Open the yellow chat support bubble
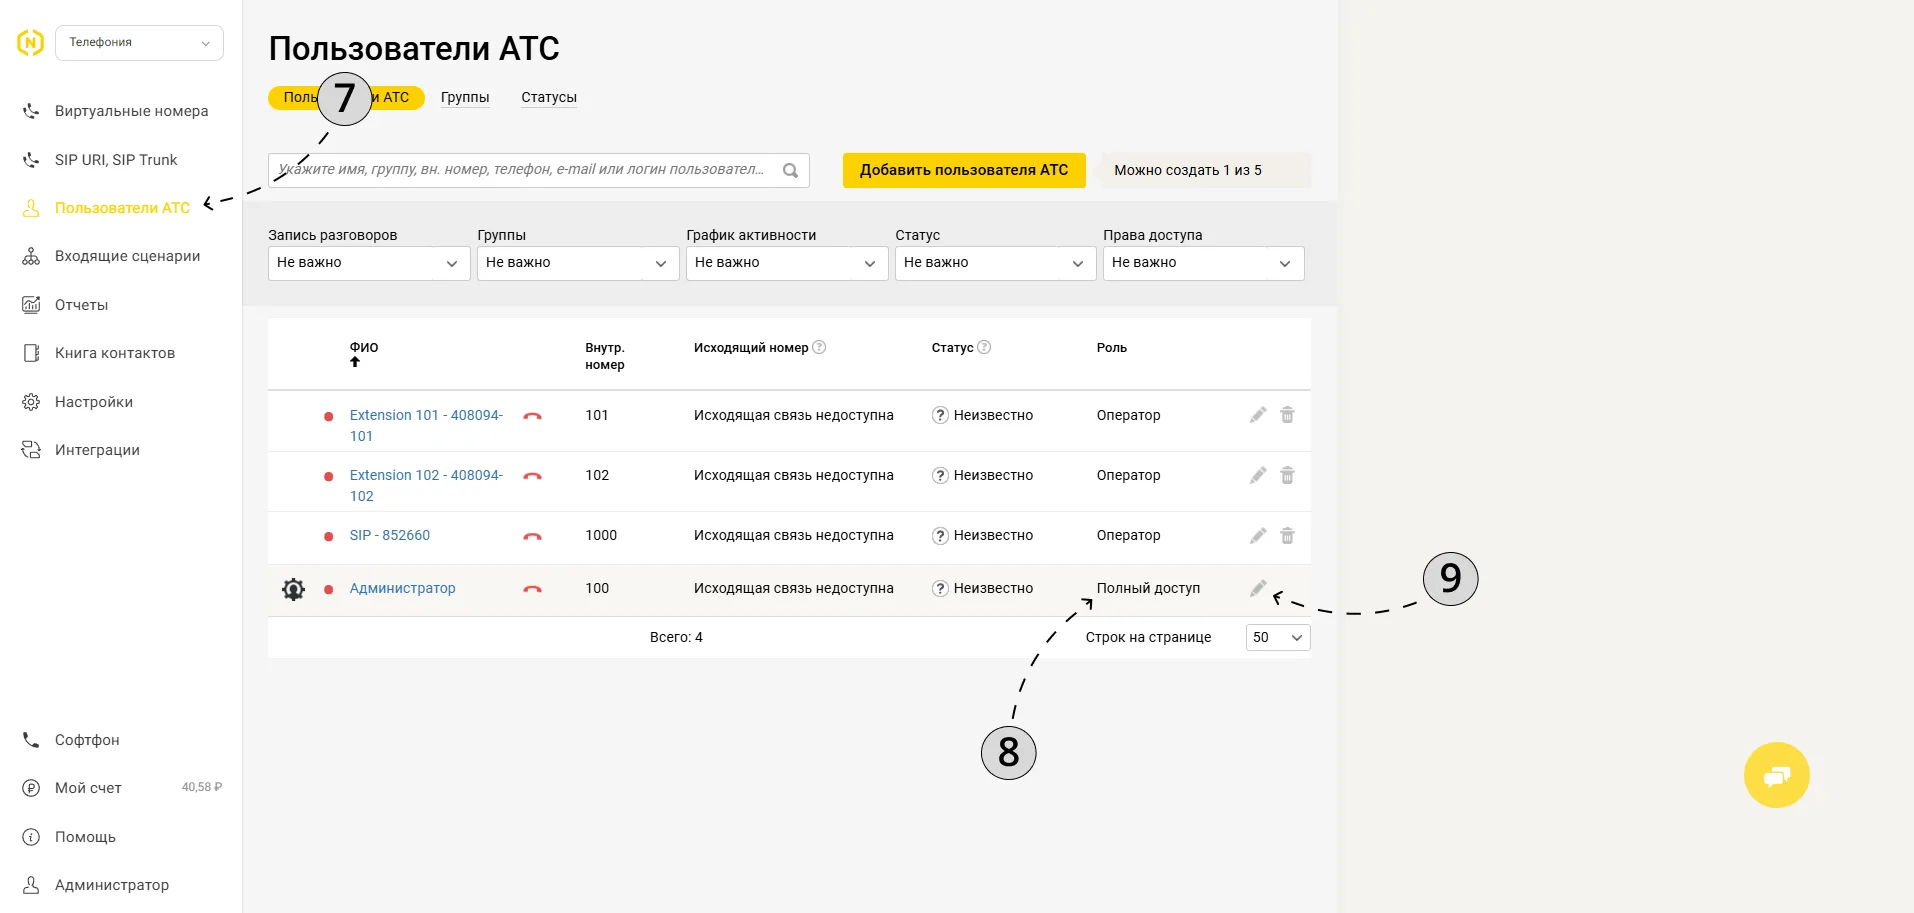 1776,775
